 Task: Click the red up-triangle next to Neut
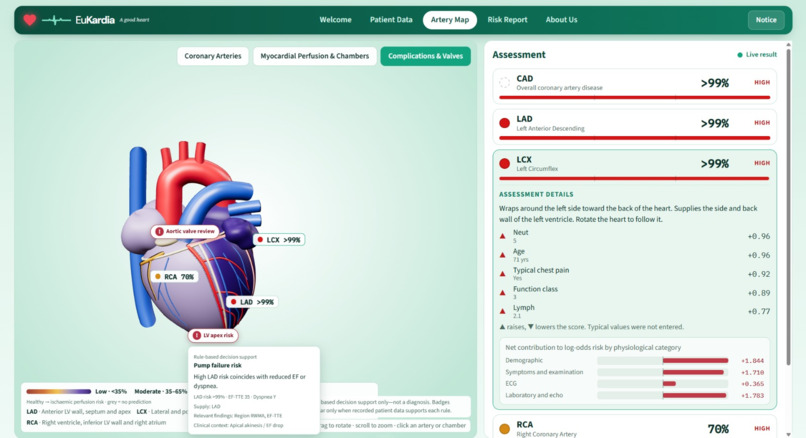pos(503,236)
